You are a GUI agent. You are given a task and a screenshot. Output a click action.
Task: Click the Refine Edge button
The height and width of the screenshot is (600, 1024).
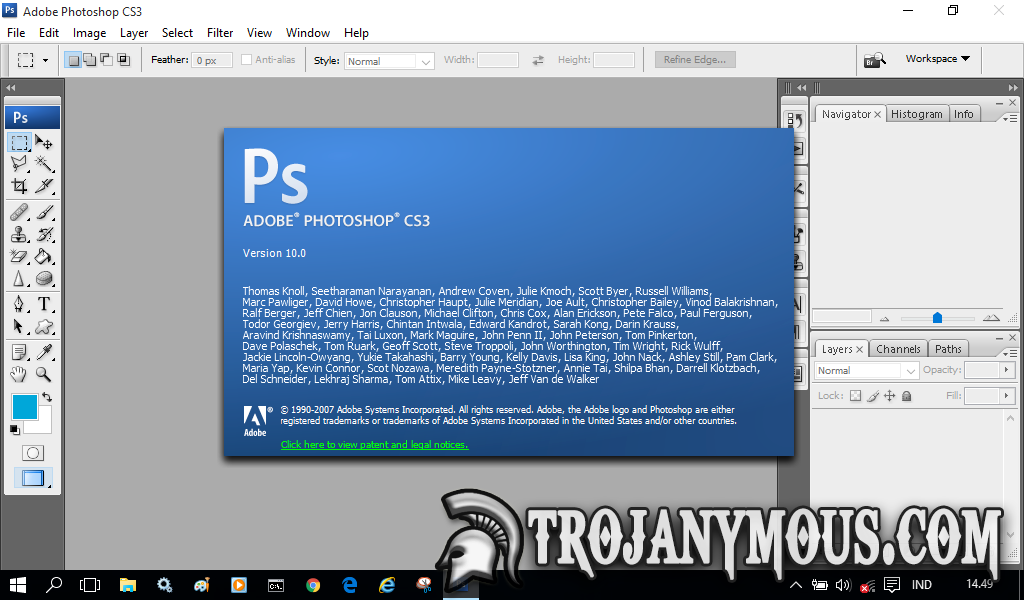coord(695,60)
